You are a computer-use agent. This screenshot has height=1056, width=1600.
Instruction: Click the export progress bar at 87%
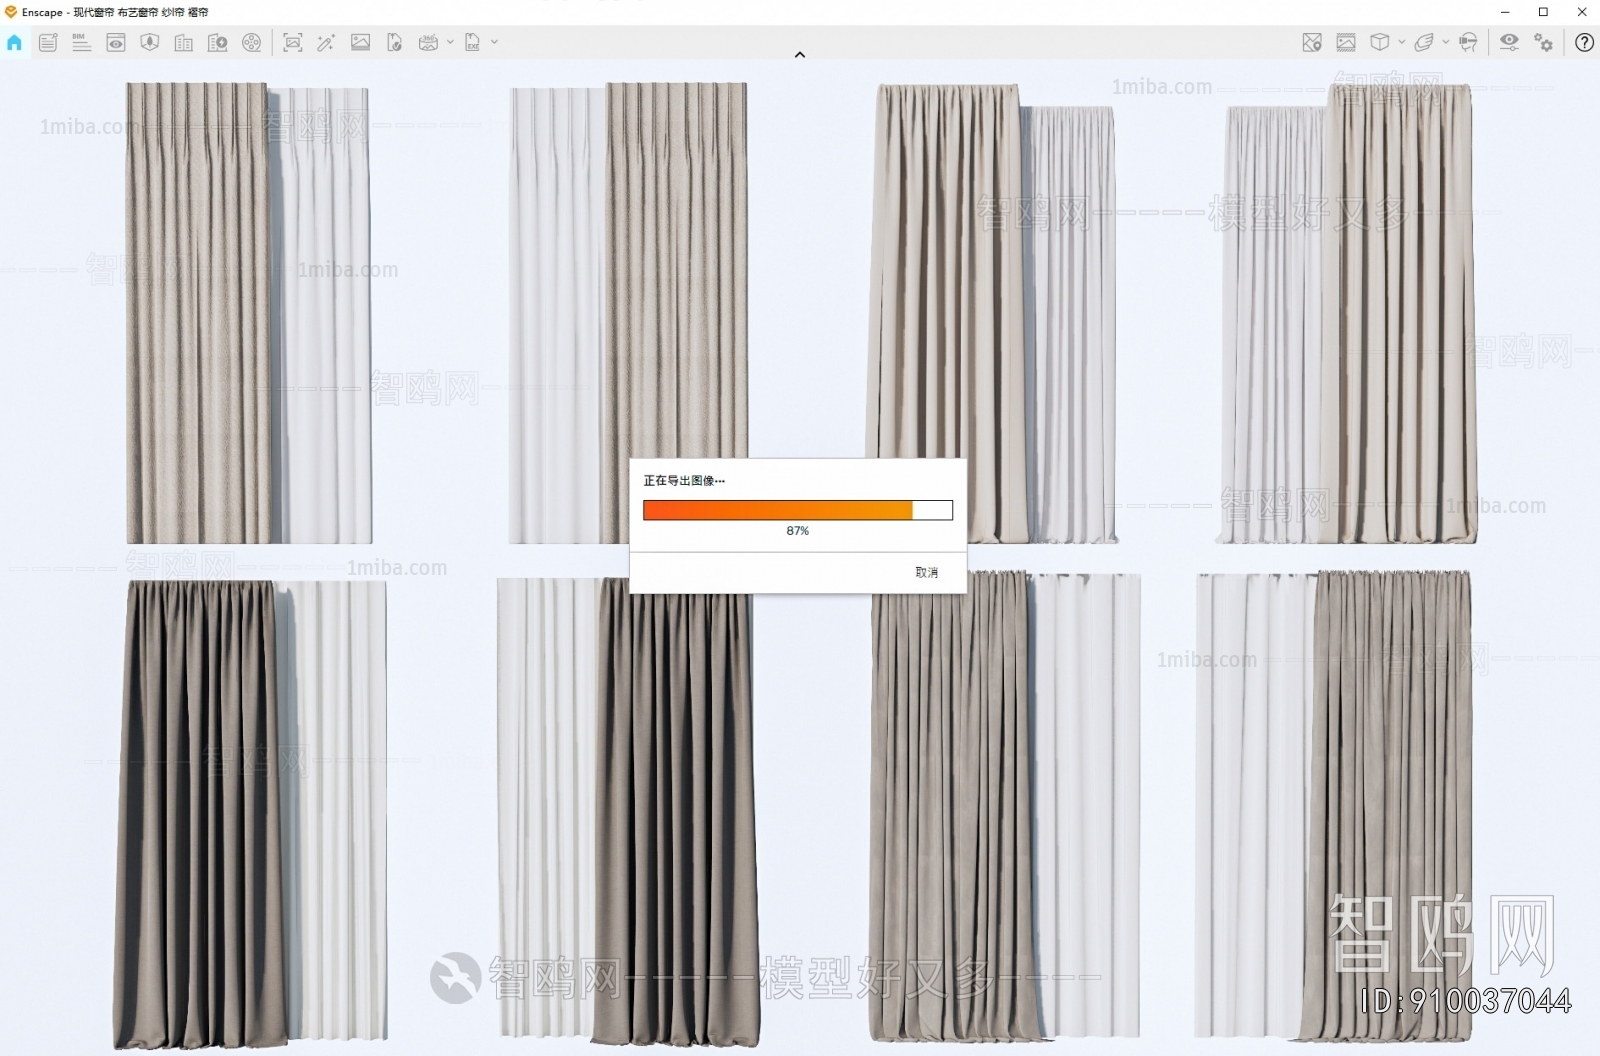(x=798, y=510)
